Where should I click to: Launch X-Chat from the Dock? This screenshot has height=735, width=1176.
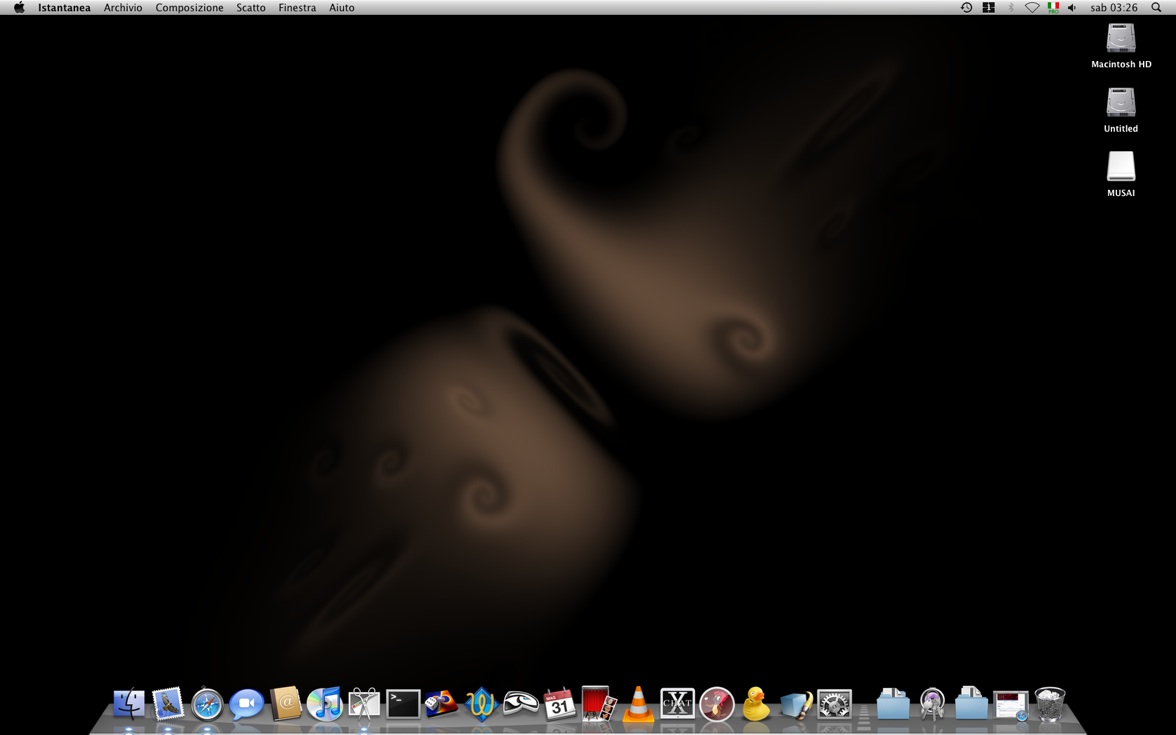tap(677, 704)
